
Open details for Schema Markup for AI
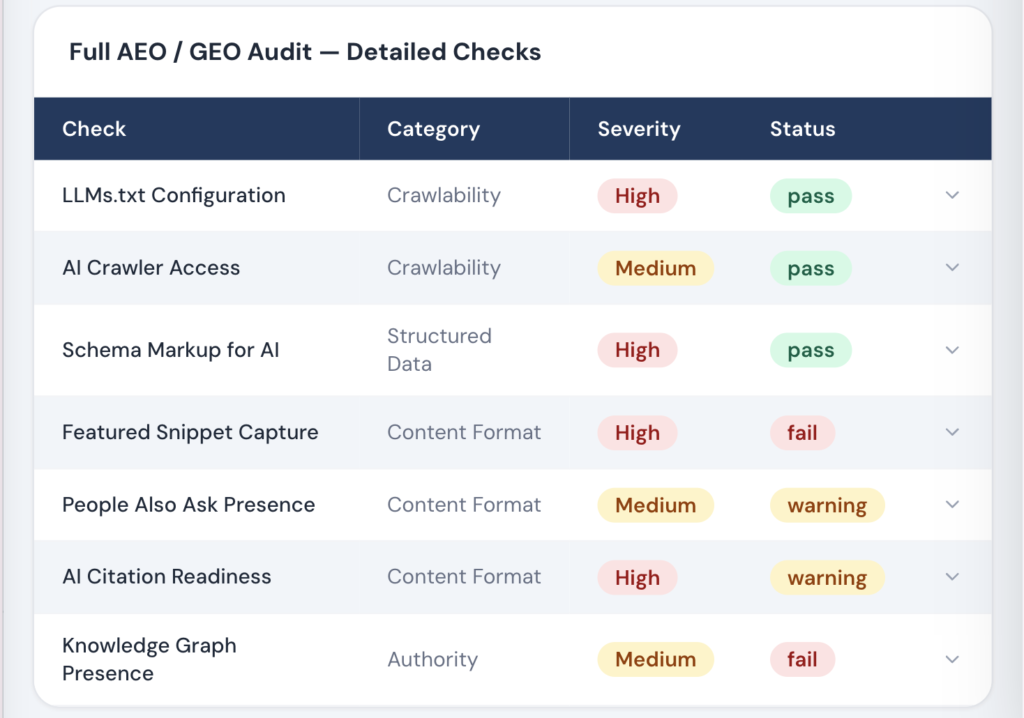[952, 350]
